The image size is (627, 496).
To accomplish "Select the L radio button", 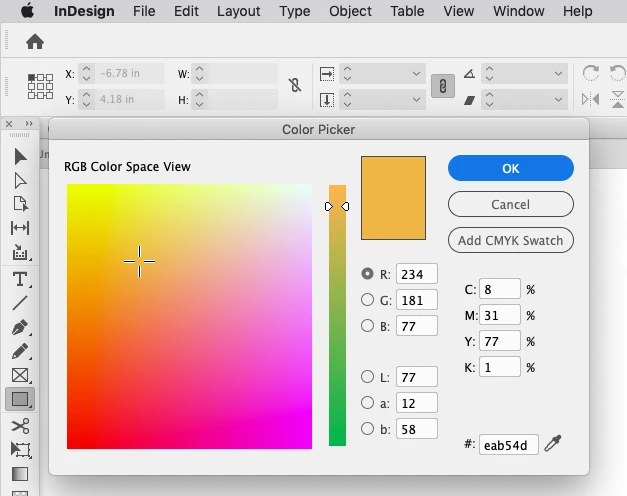I will pyautogui.click(x=367, y=376).
